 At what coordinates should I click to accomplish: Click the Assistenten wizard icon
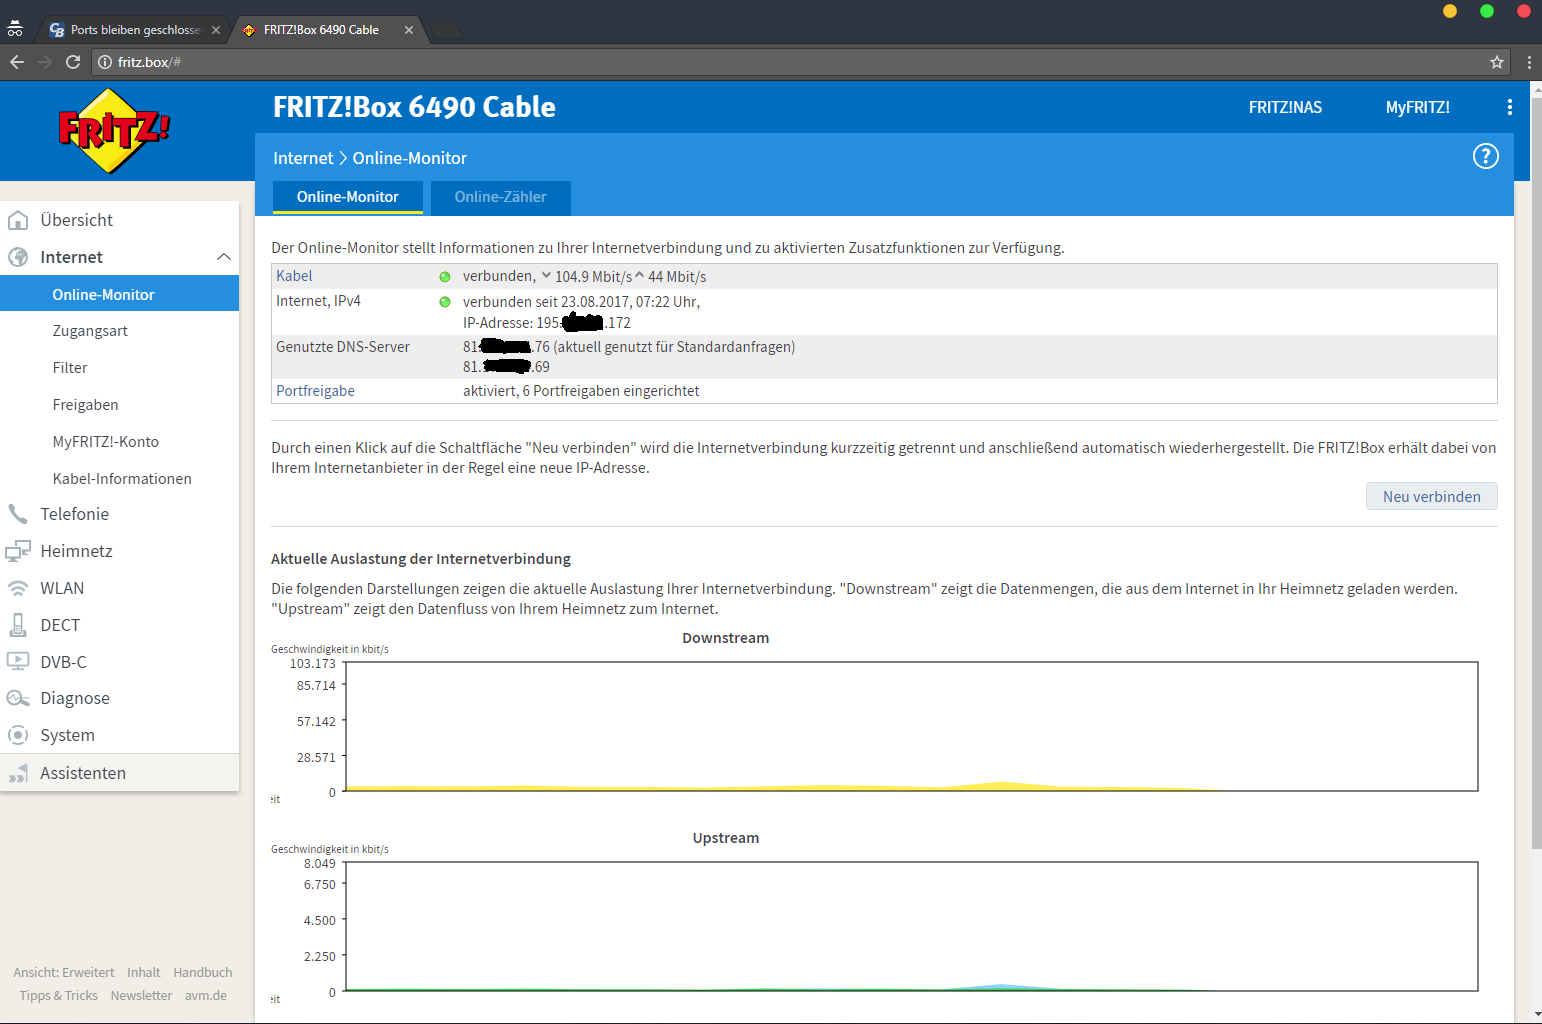[18, 773]
